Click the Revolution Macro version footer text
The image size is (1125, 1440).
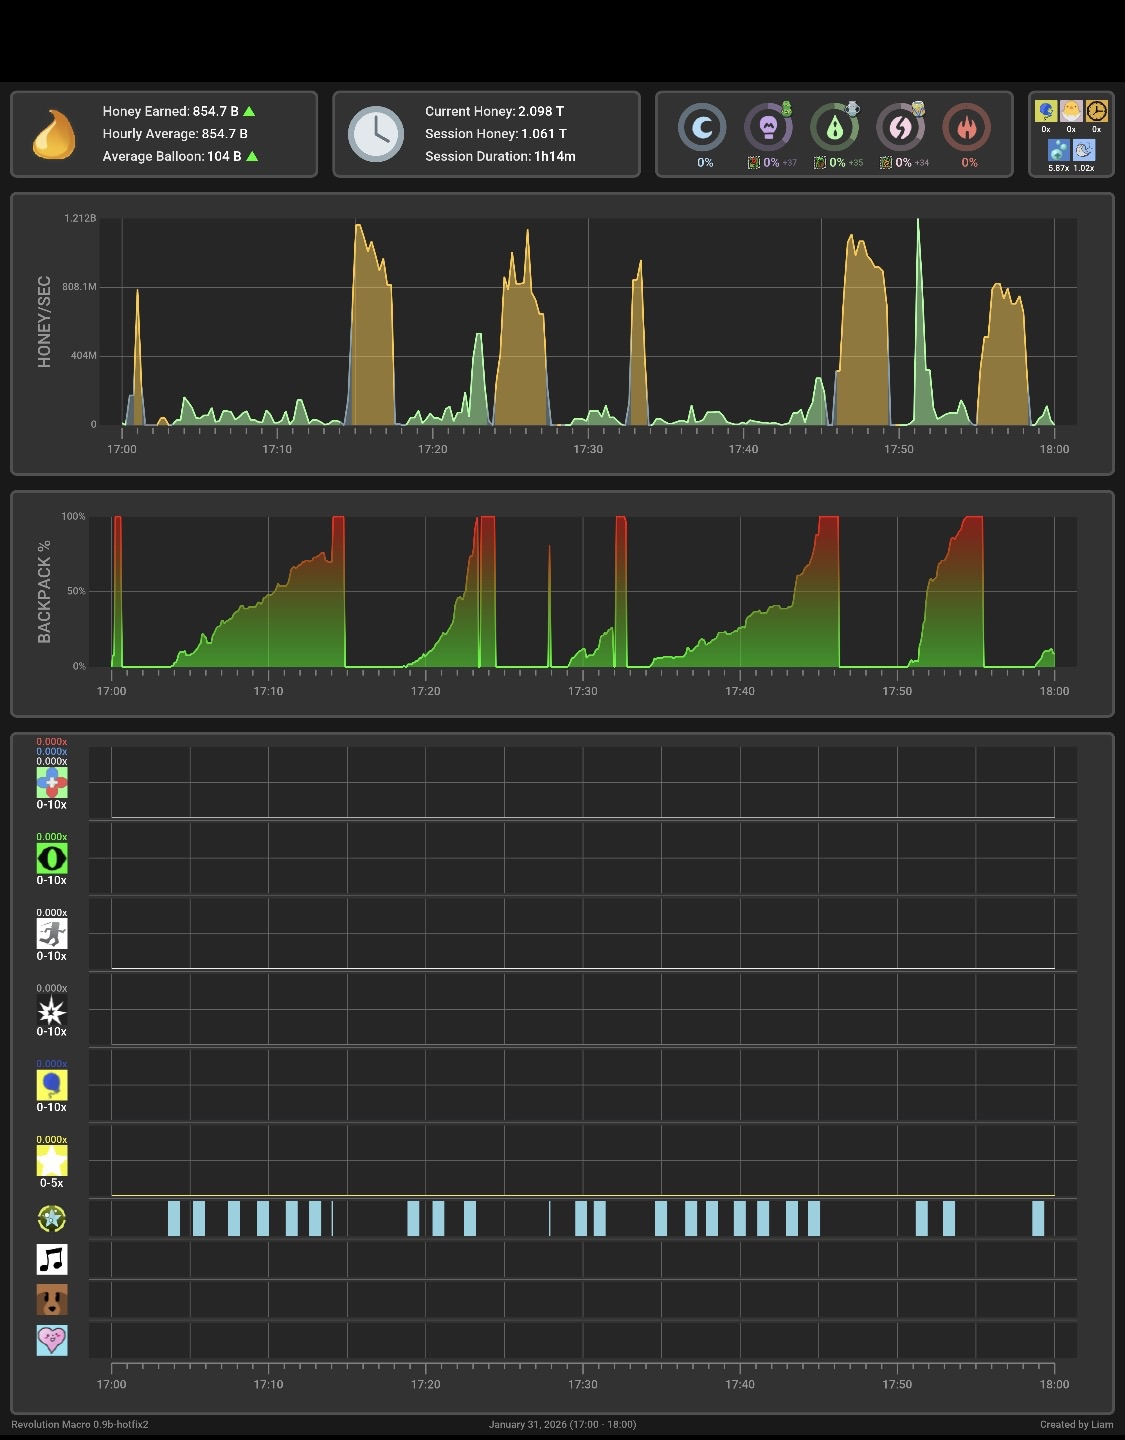pyautogui.click(x=80, y=1424)
